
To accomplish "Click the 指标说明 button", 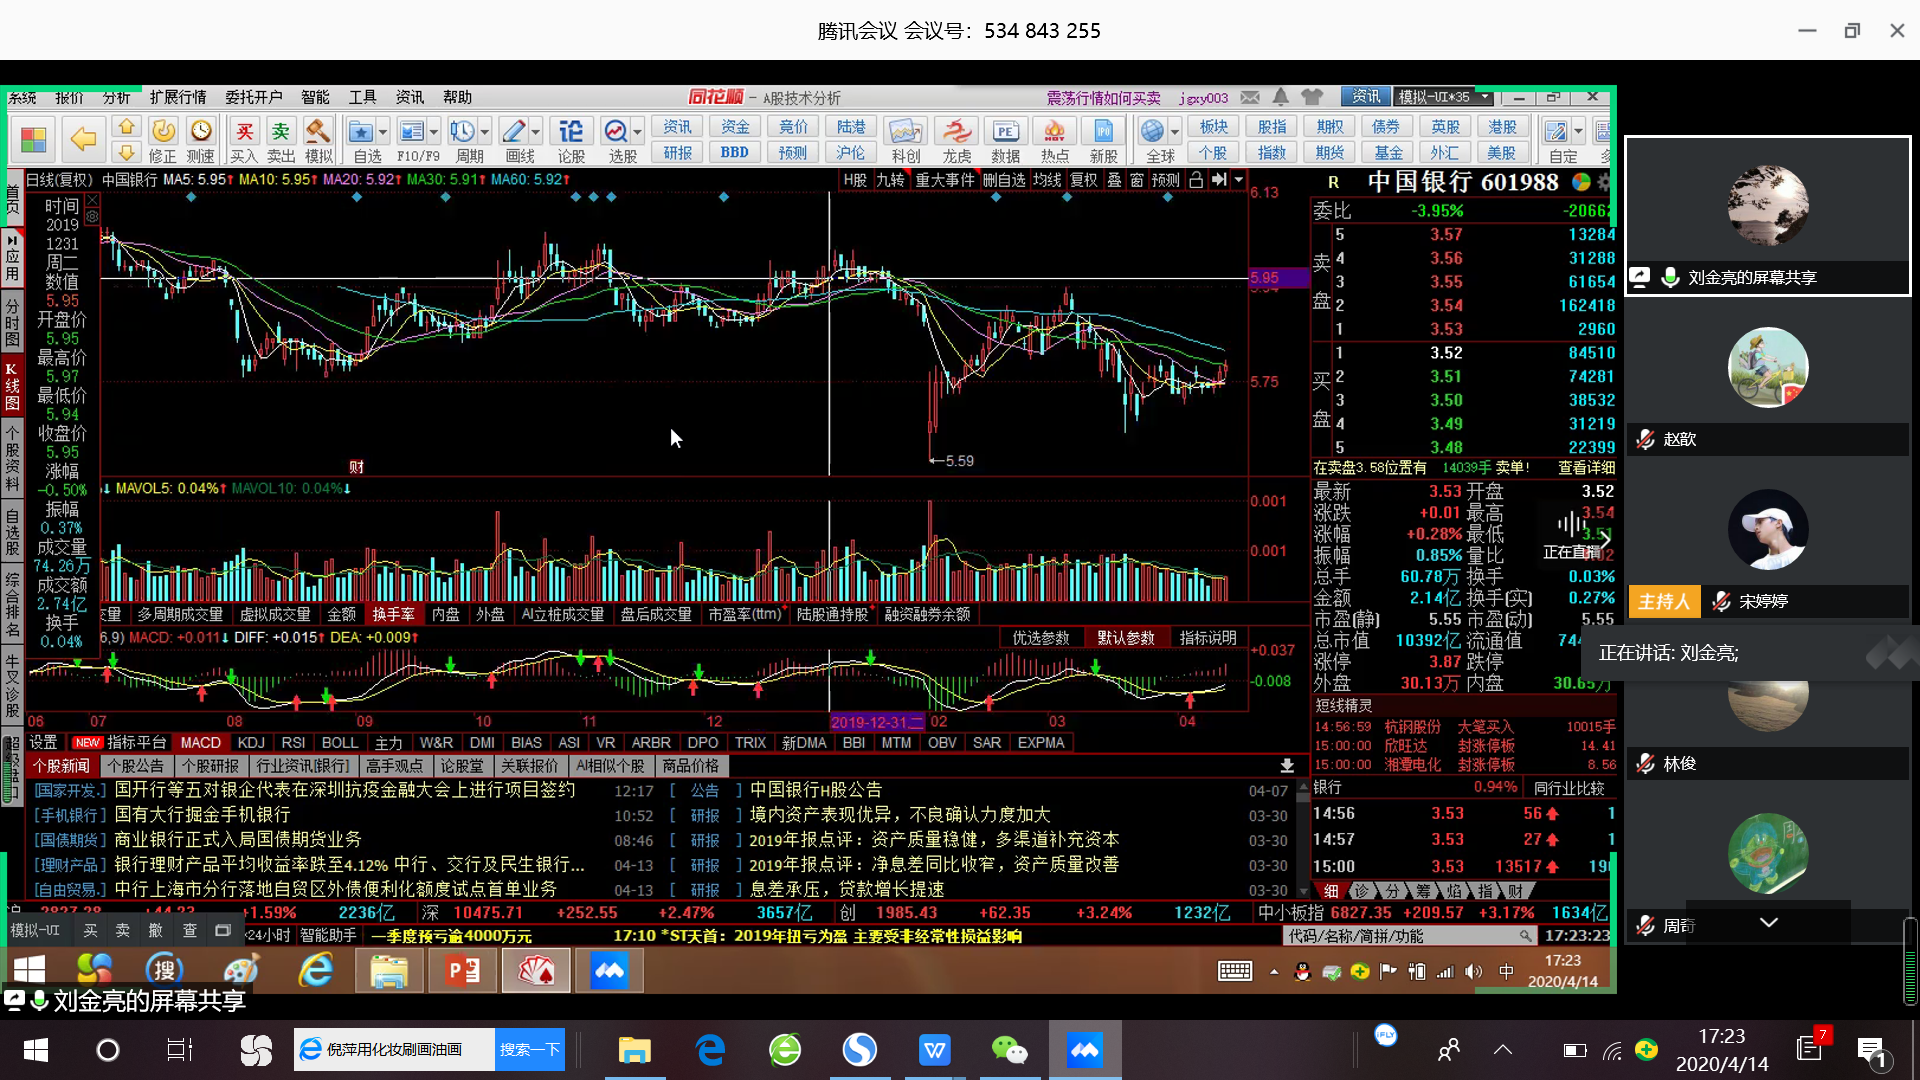I will [1207, 638].
